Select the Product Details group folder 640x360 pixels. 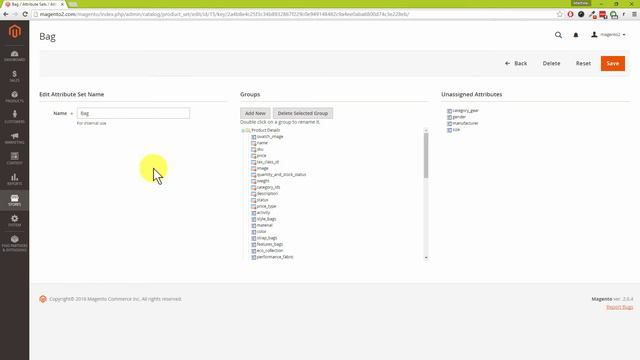265,130
